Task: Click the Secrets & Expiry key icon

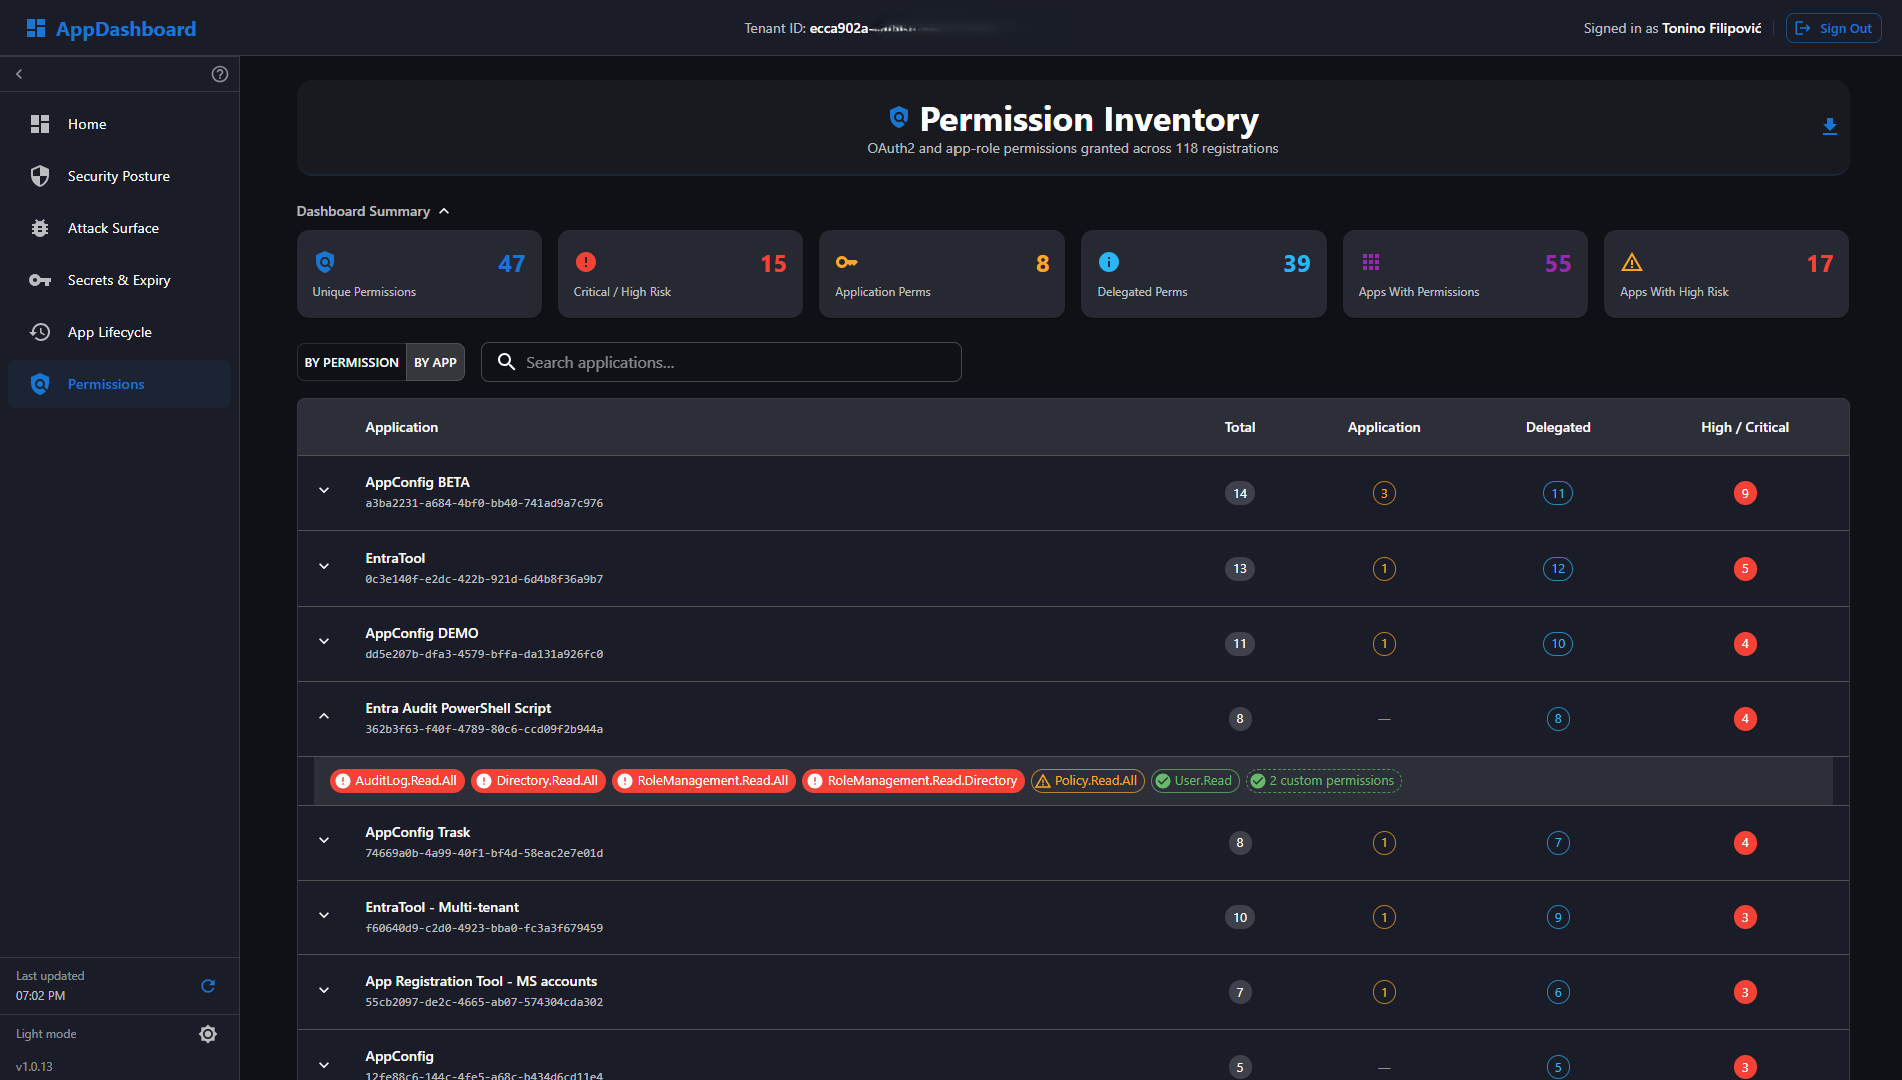Action: 40,280
